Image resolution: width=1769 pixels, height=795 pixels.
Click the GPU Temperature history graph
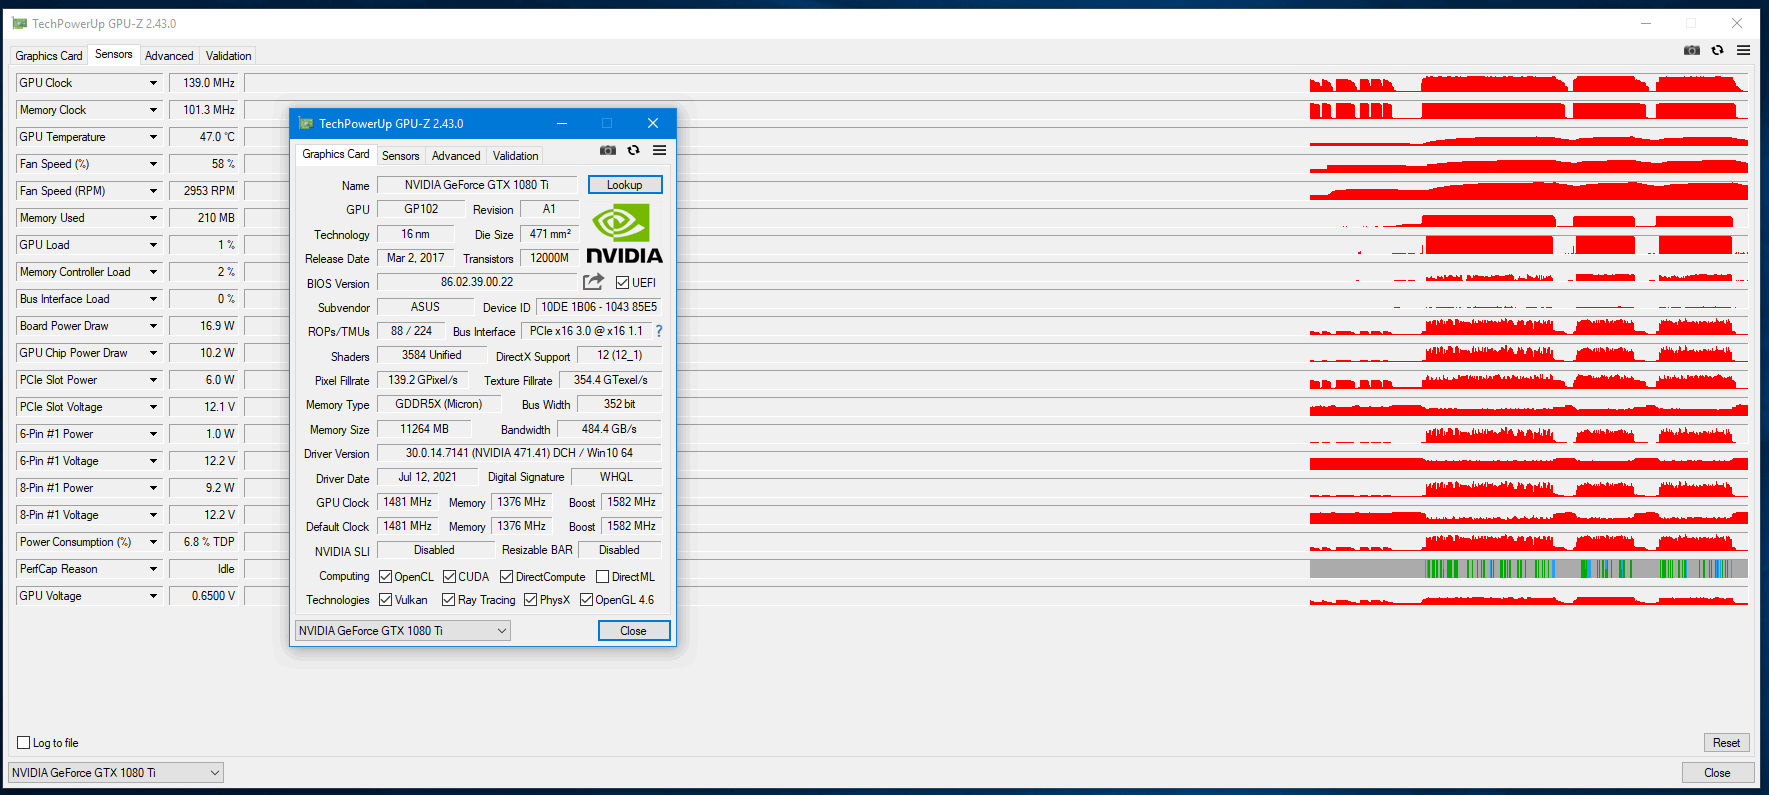997,137
